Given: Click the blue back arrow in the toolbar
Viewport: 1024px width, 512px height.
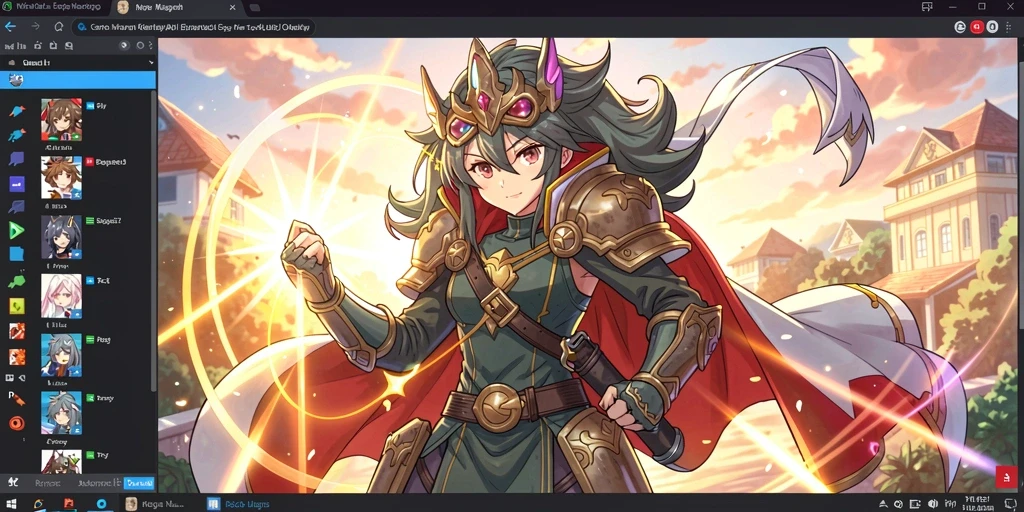Looking at the screenshot, I should point(10,27).
